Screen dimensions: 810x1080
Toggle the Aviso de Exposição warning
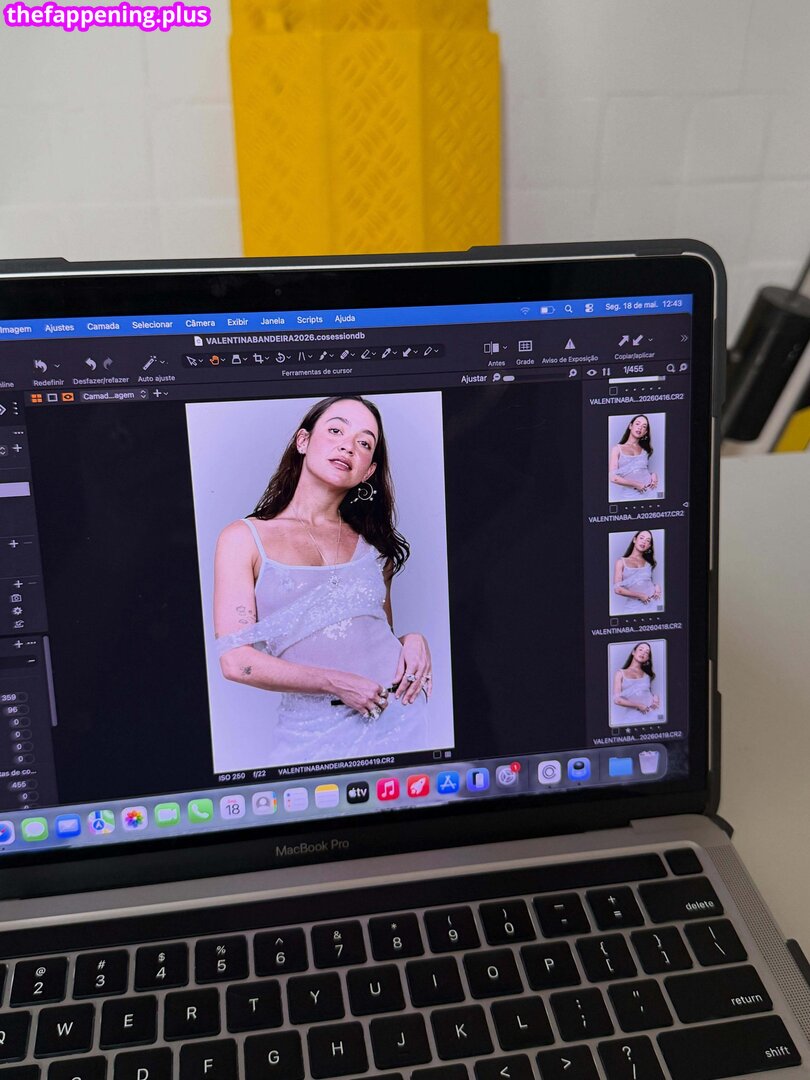(x=570, y=344)
